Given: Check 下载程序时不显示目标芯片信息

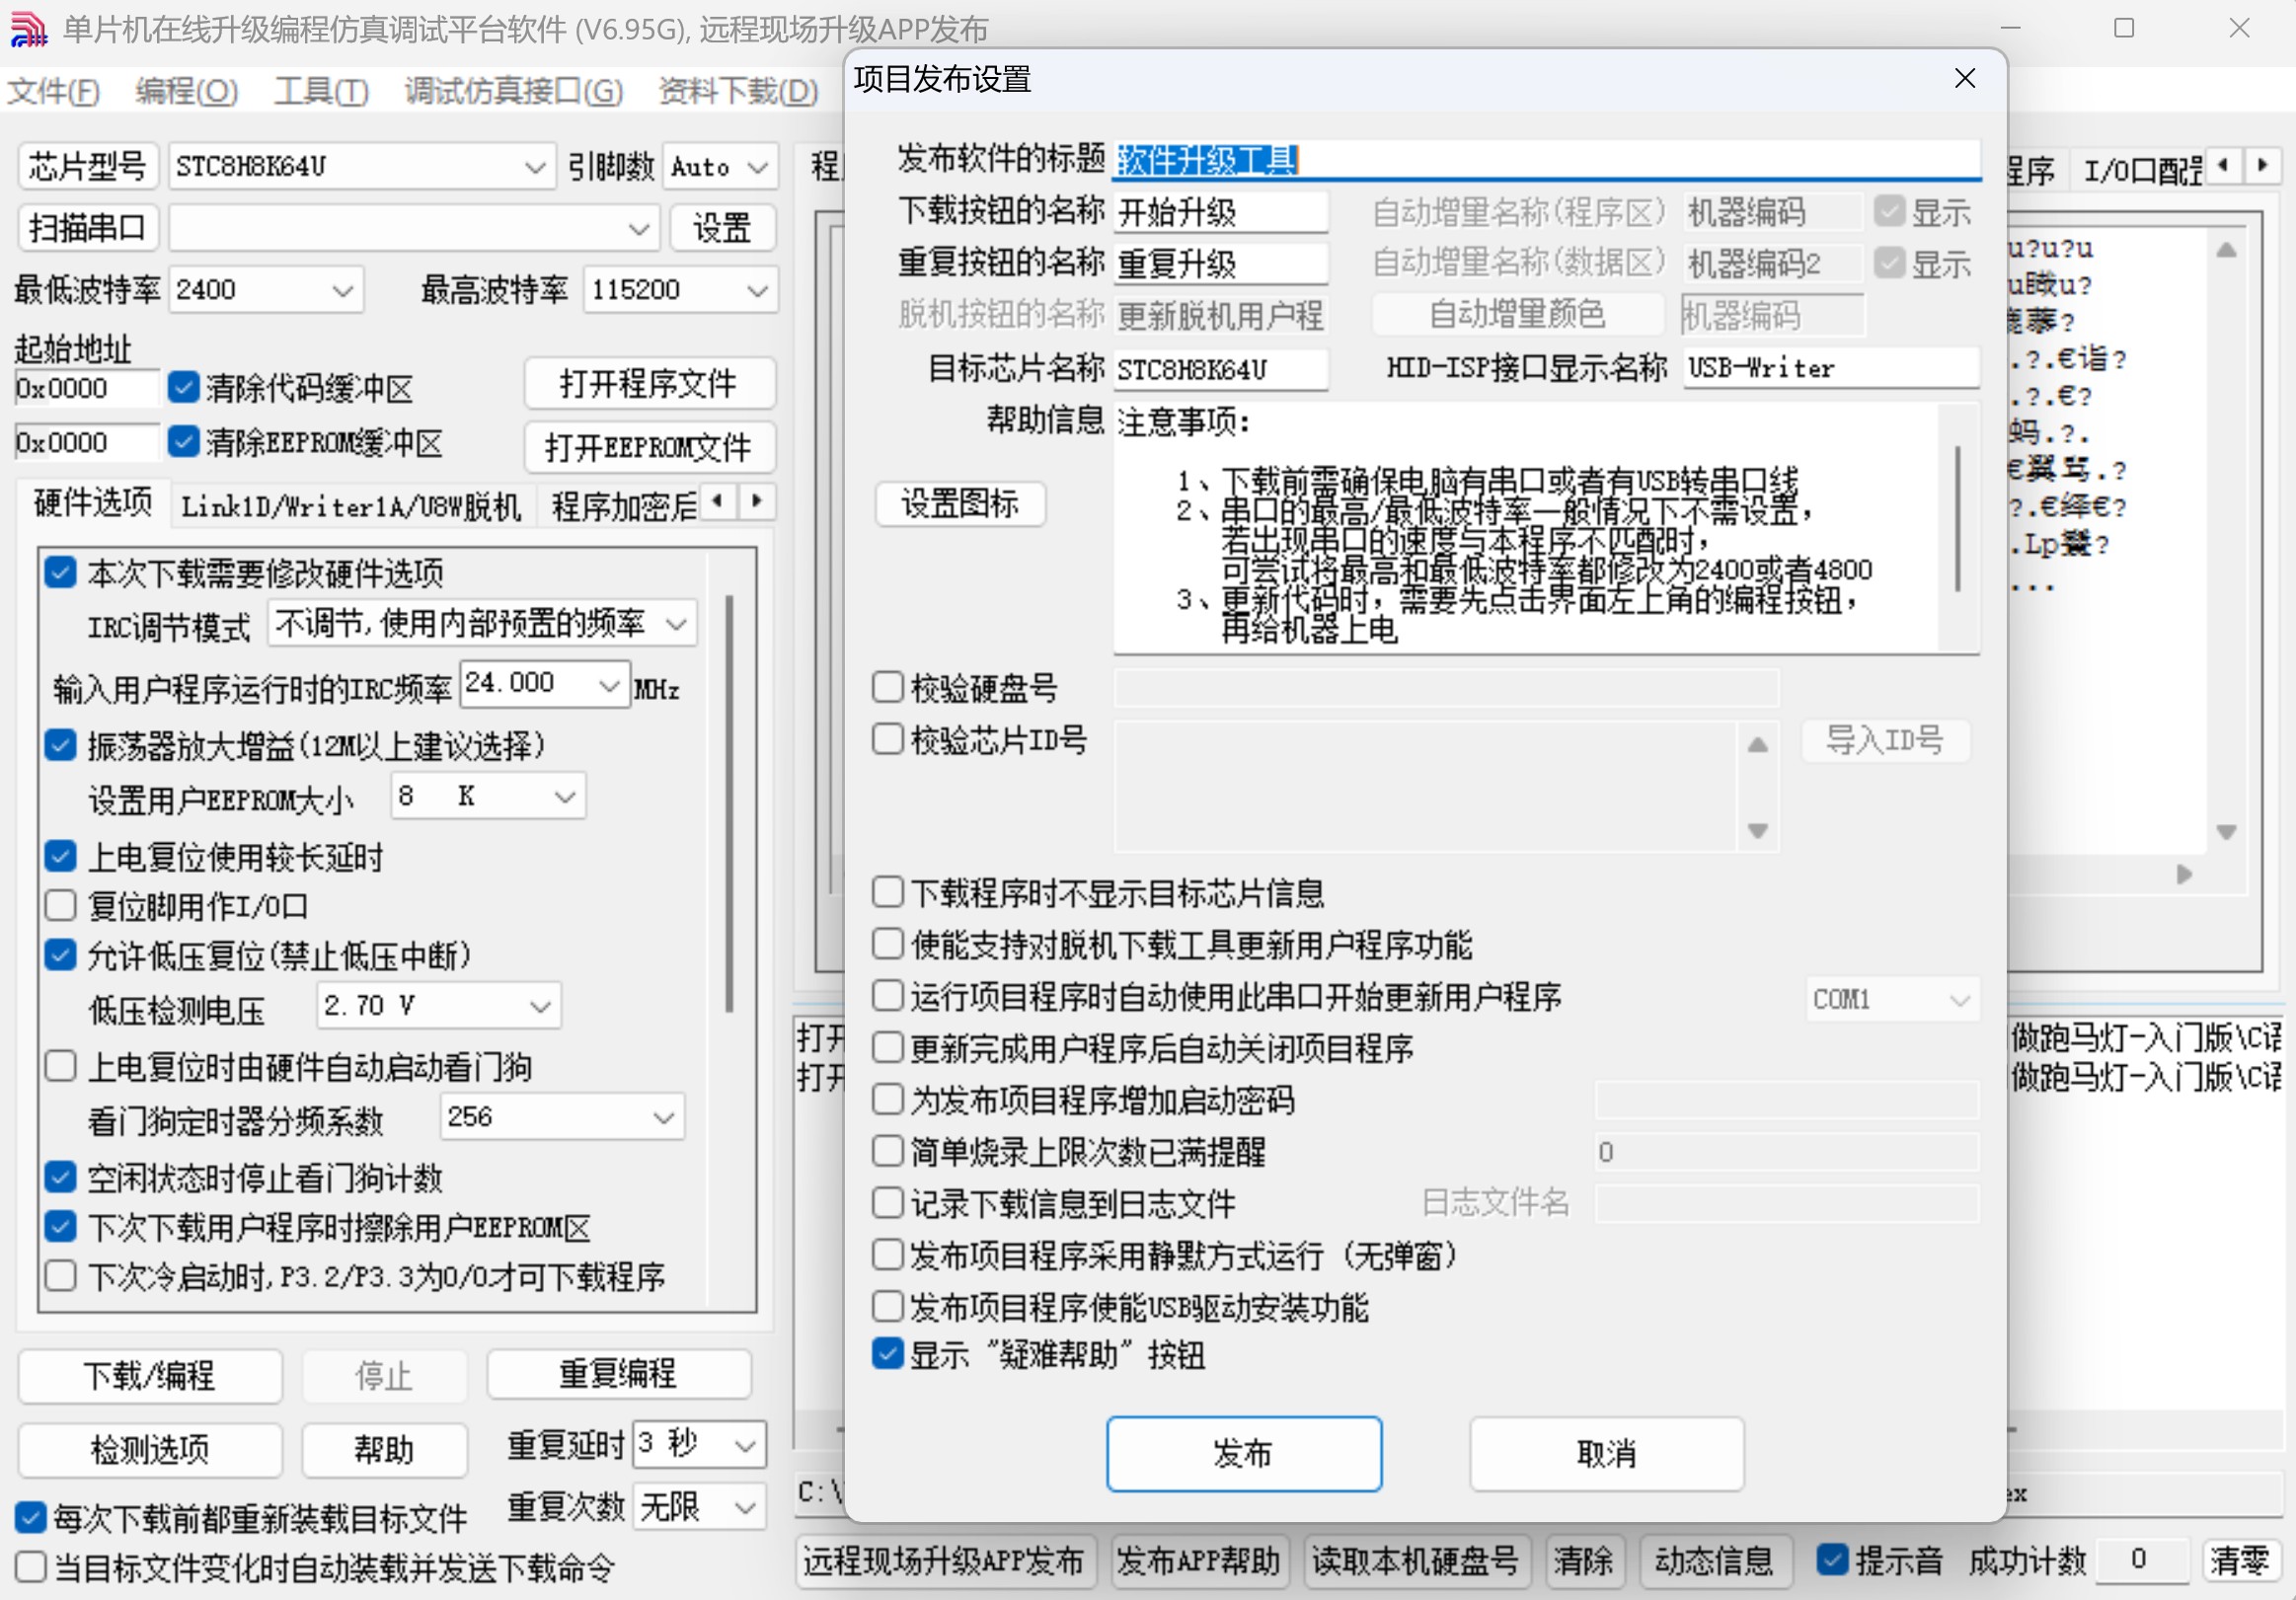Looking at the screenshot, I should pos(887,892).
